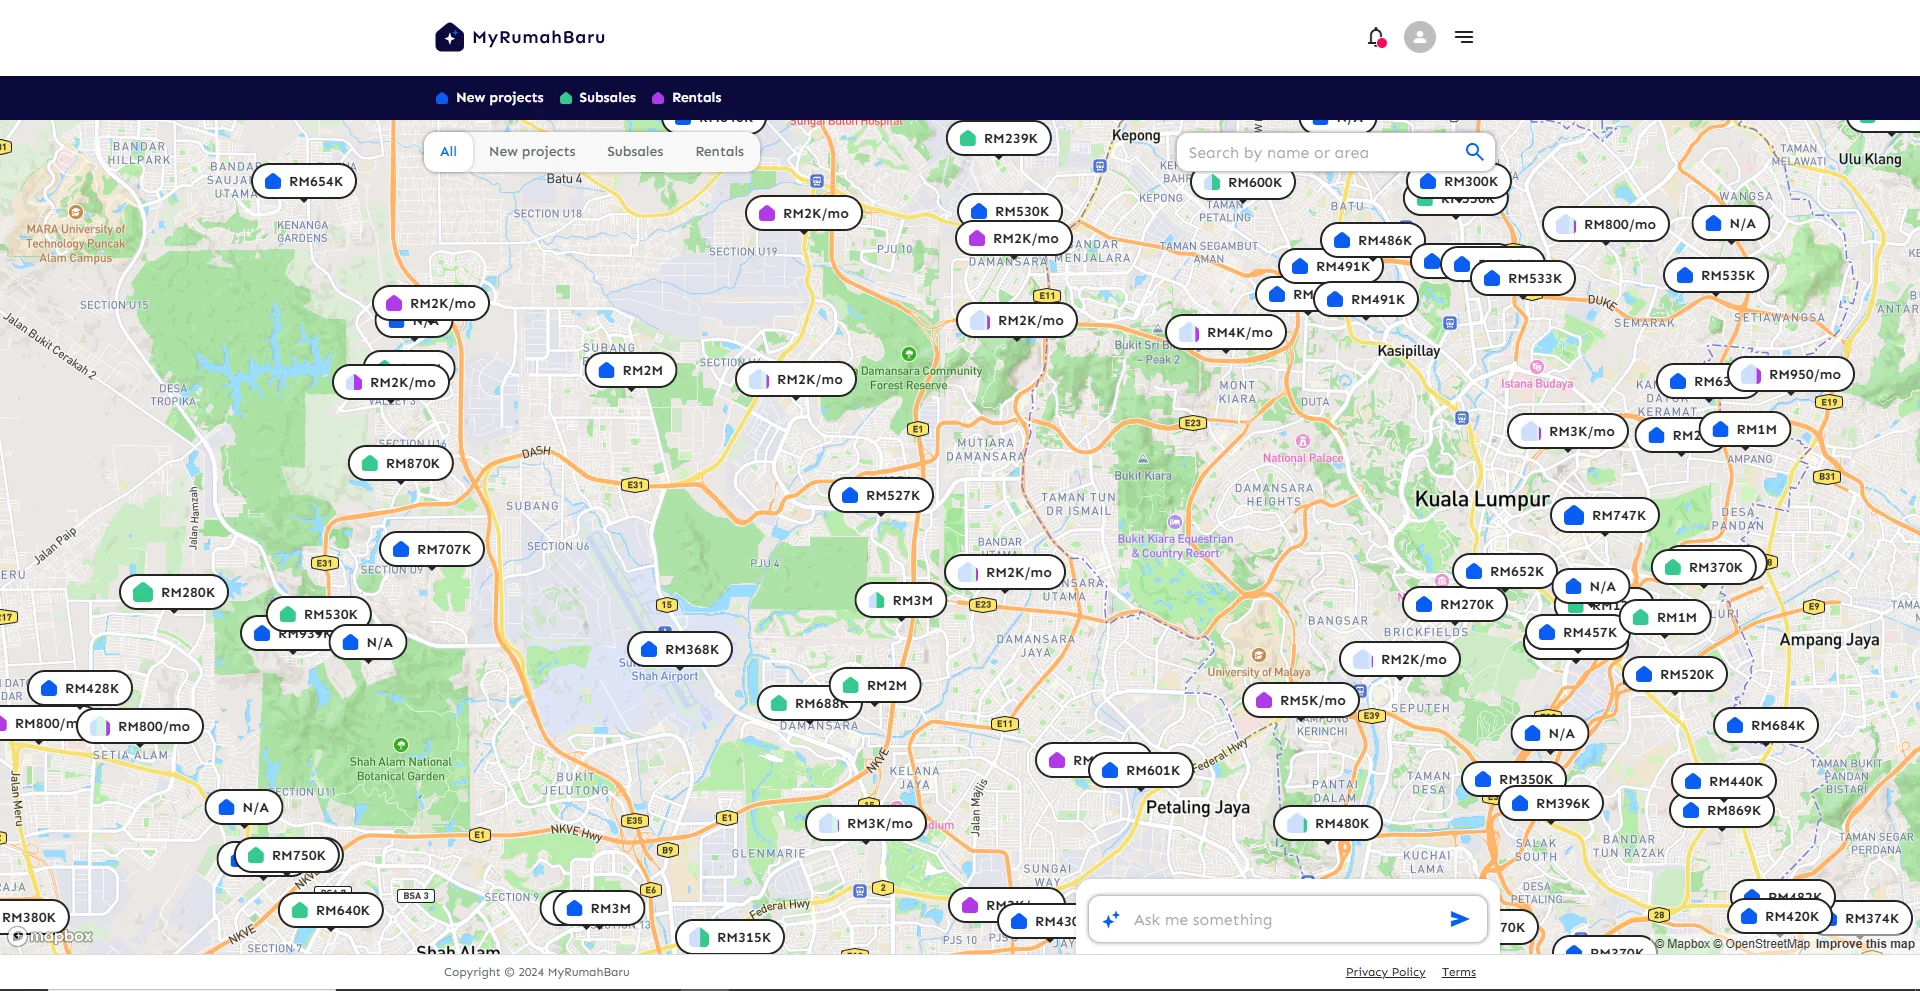Image resolution: width=1920 pixels, height=991 pixels.
Task: Open the RM533K map marker
Action: pos(1523,279)
